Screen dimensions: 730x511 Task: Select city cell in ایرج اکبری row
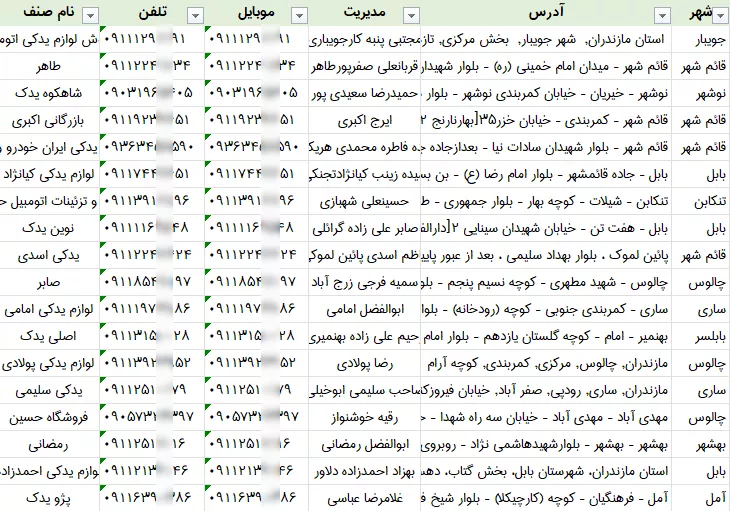coord(701,121)
